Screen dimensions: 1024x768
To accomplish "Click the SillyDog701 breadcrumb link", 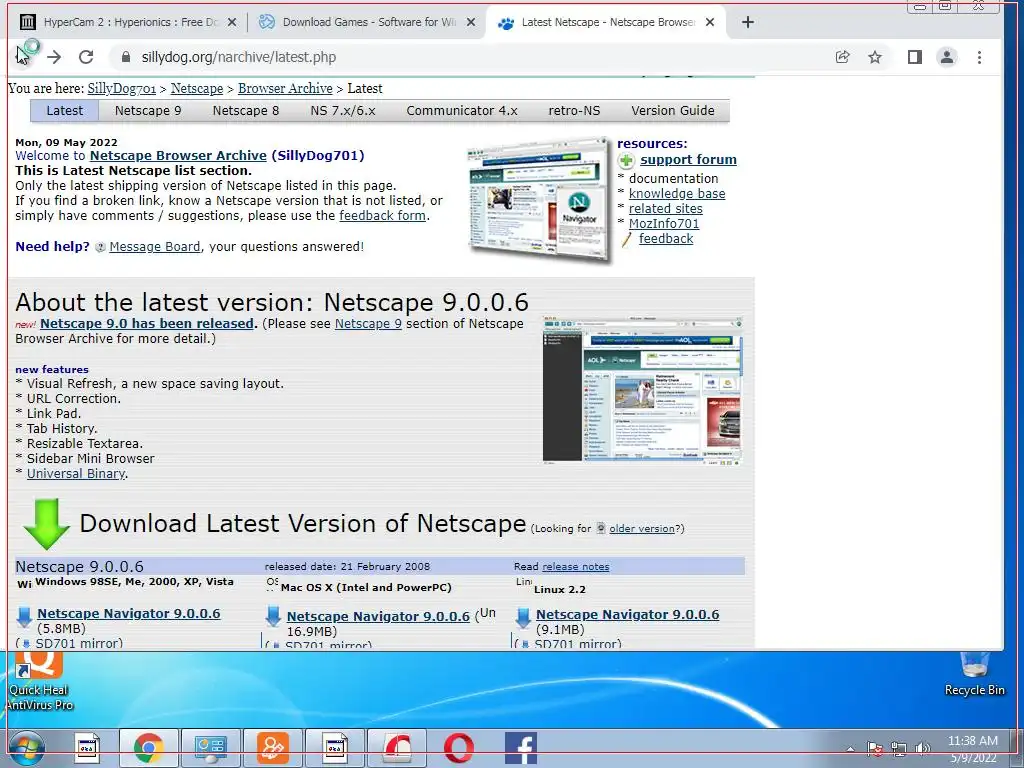I will 121,88.
